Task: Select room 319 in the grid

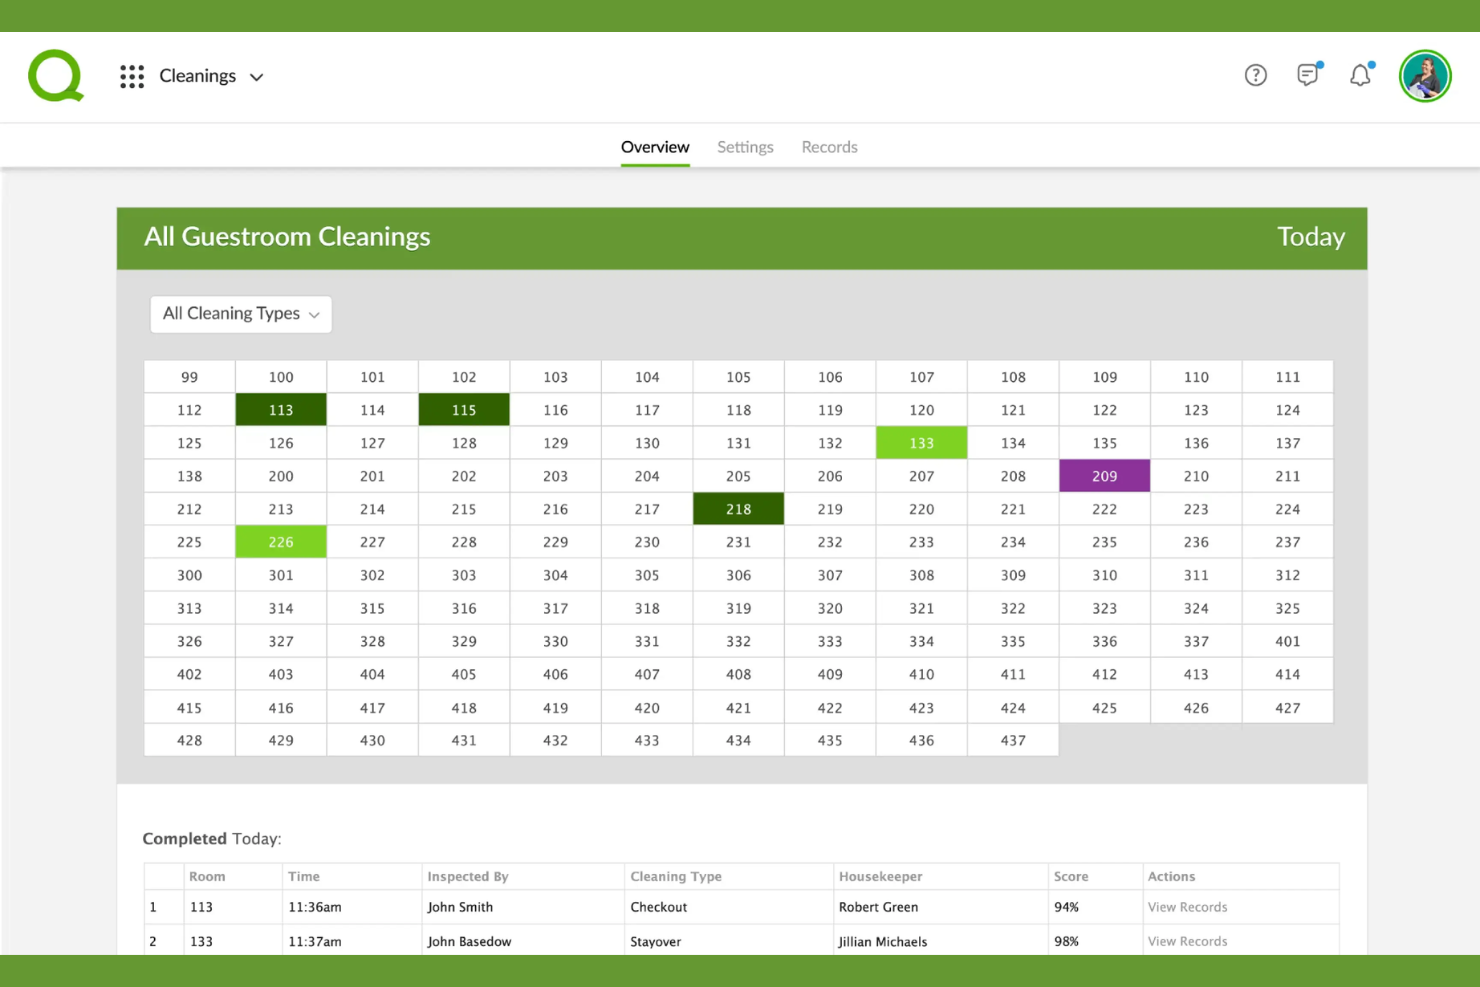Action: tap(739, 608)
